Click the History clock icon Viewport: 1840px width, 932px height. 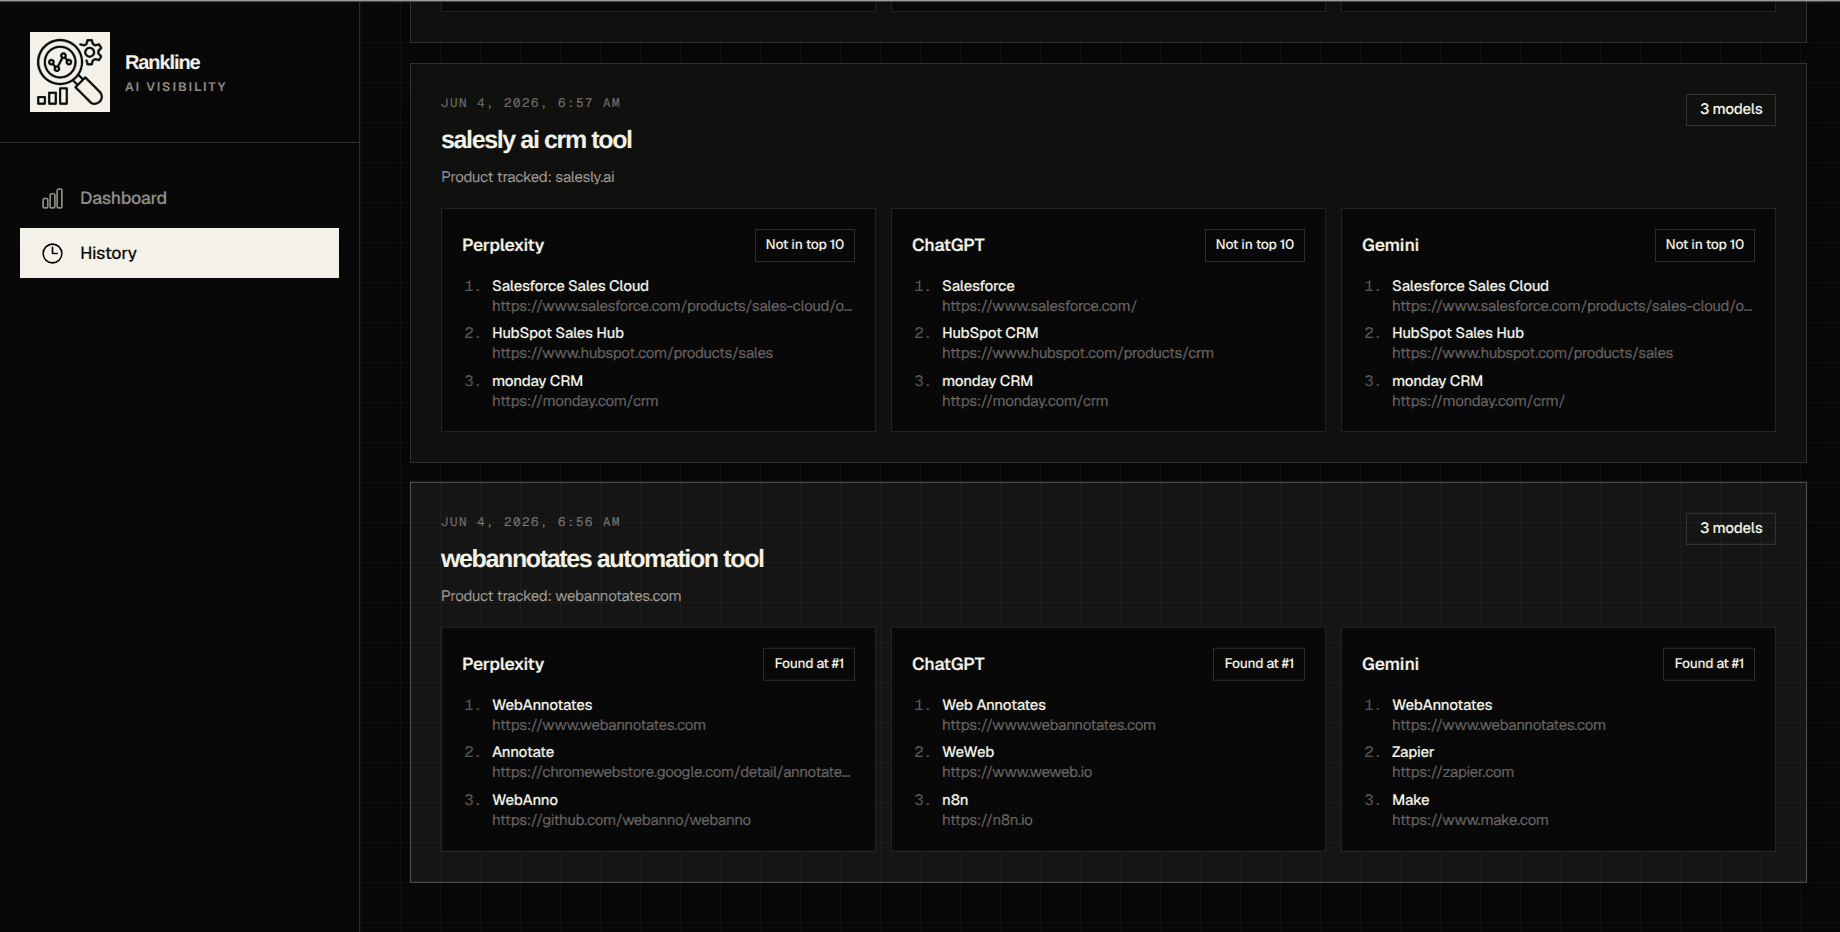coord(52,253)
